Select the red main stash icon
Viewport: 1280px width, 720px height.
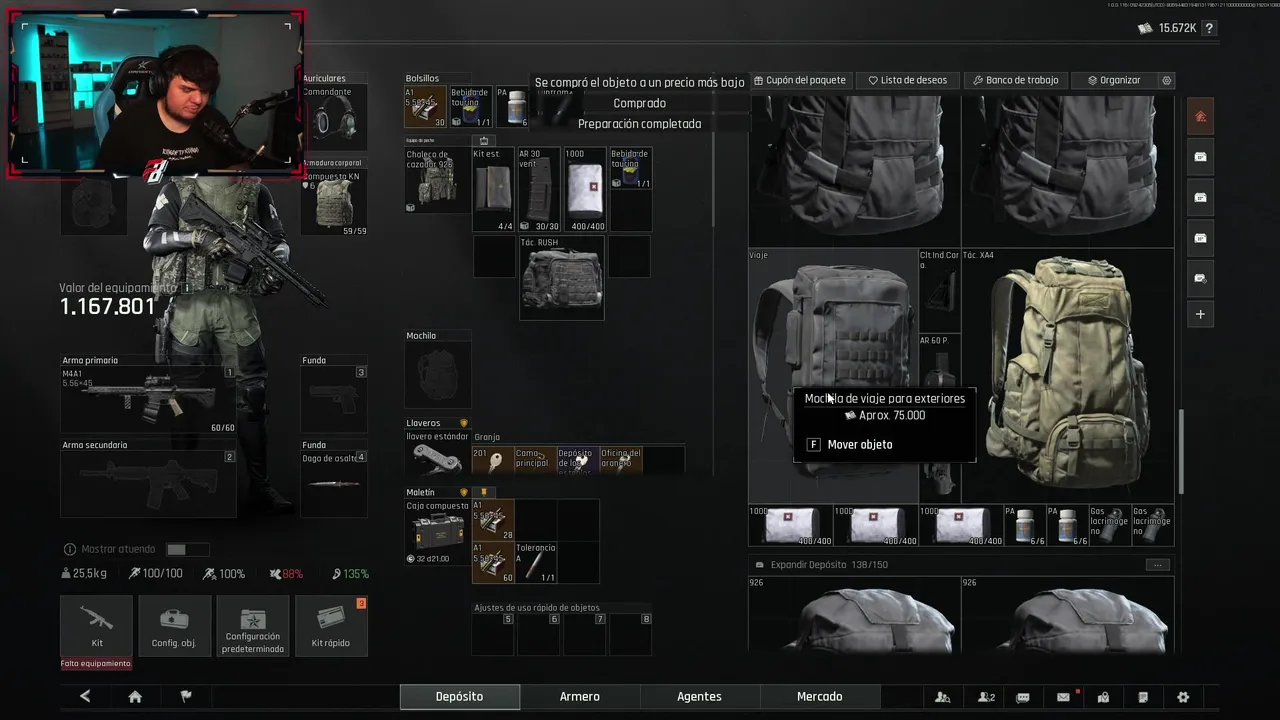point(1201,117)
